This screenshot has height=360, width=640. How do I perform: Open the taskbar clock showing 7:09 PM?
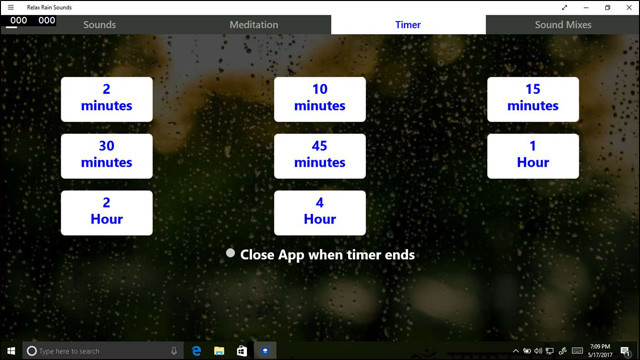click(x=600, y=351)
